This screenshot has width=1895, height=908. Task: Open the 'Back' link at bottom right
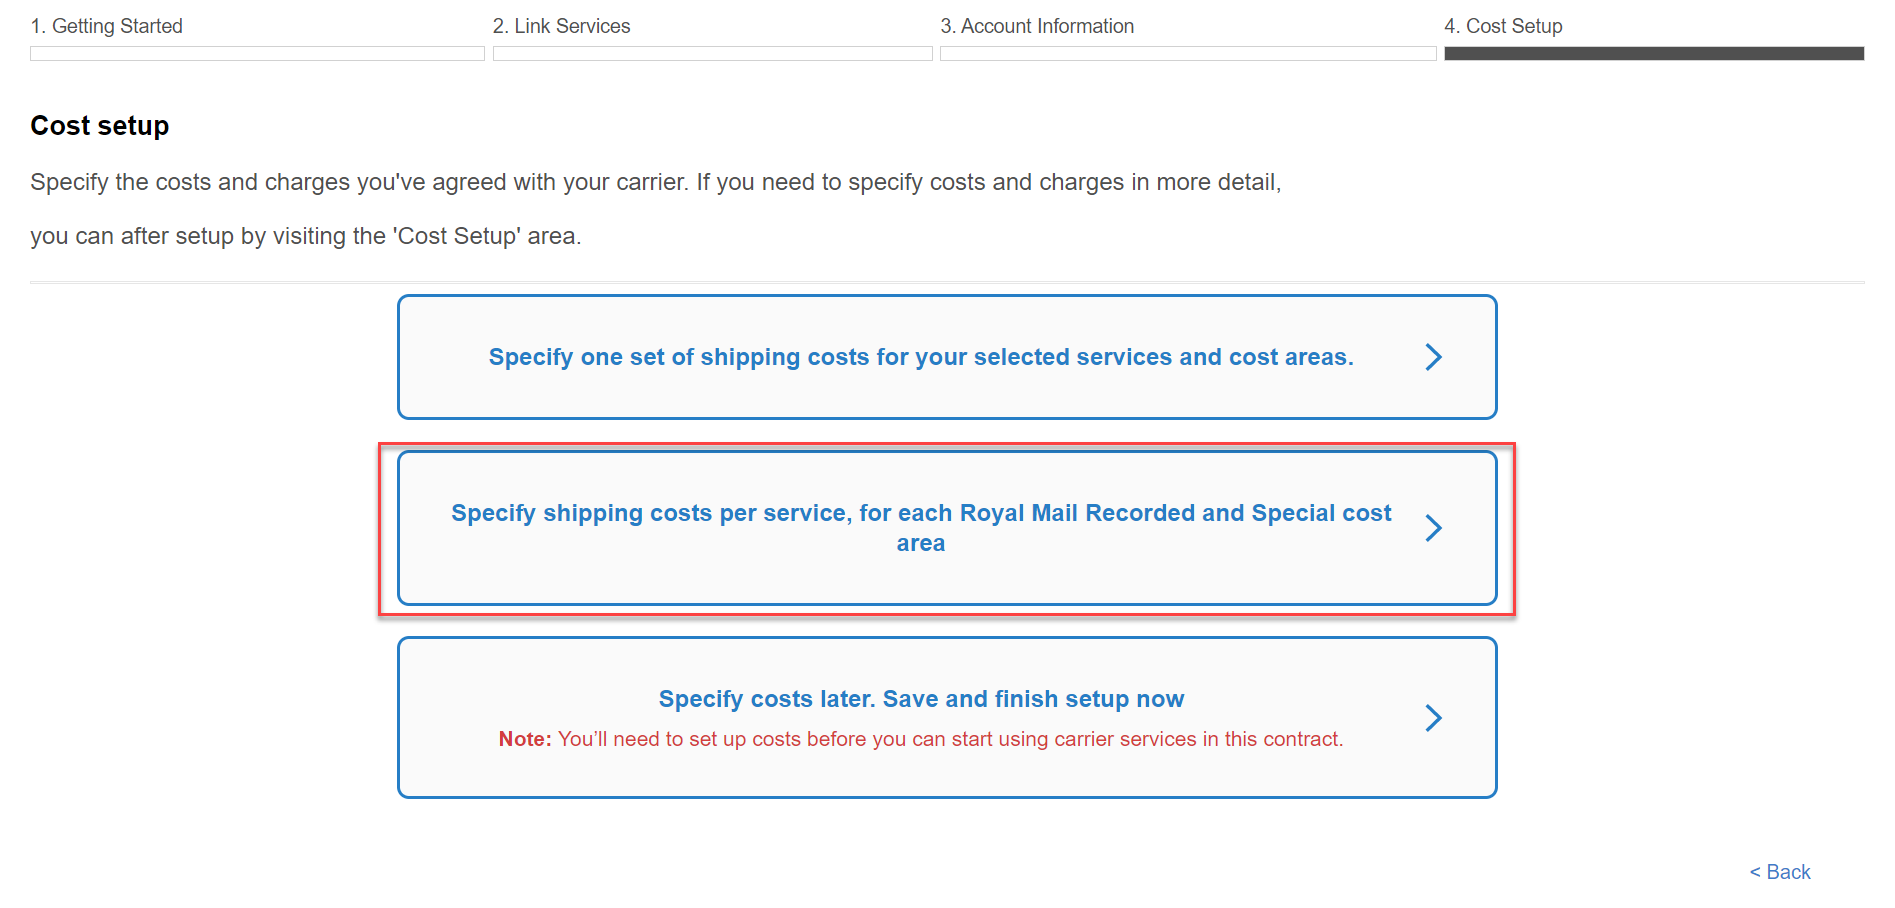(1779, 871)
